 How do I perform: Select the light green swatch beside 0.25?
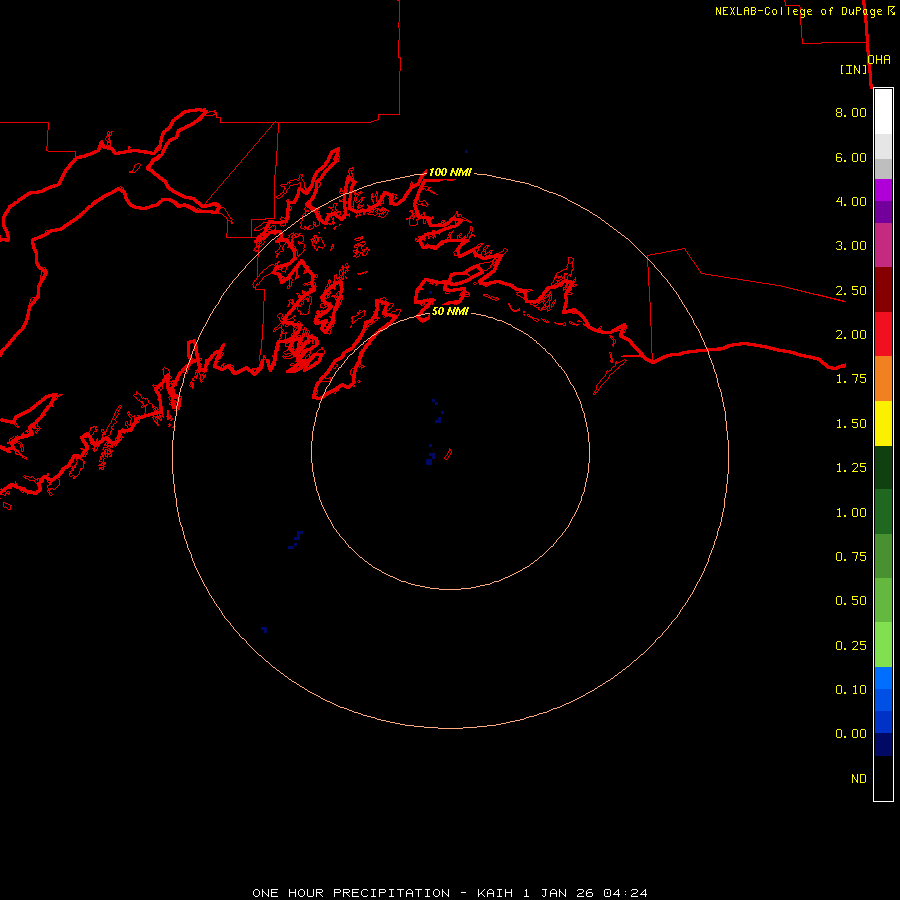point(883,645)
